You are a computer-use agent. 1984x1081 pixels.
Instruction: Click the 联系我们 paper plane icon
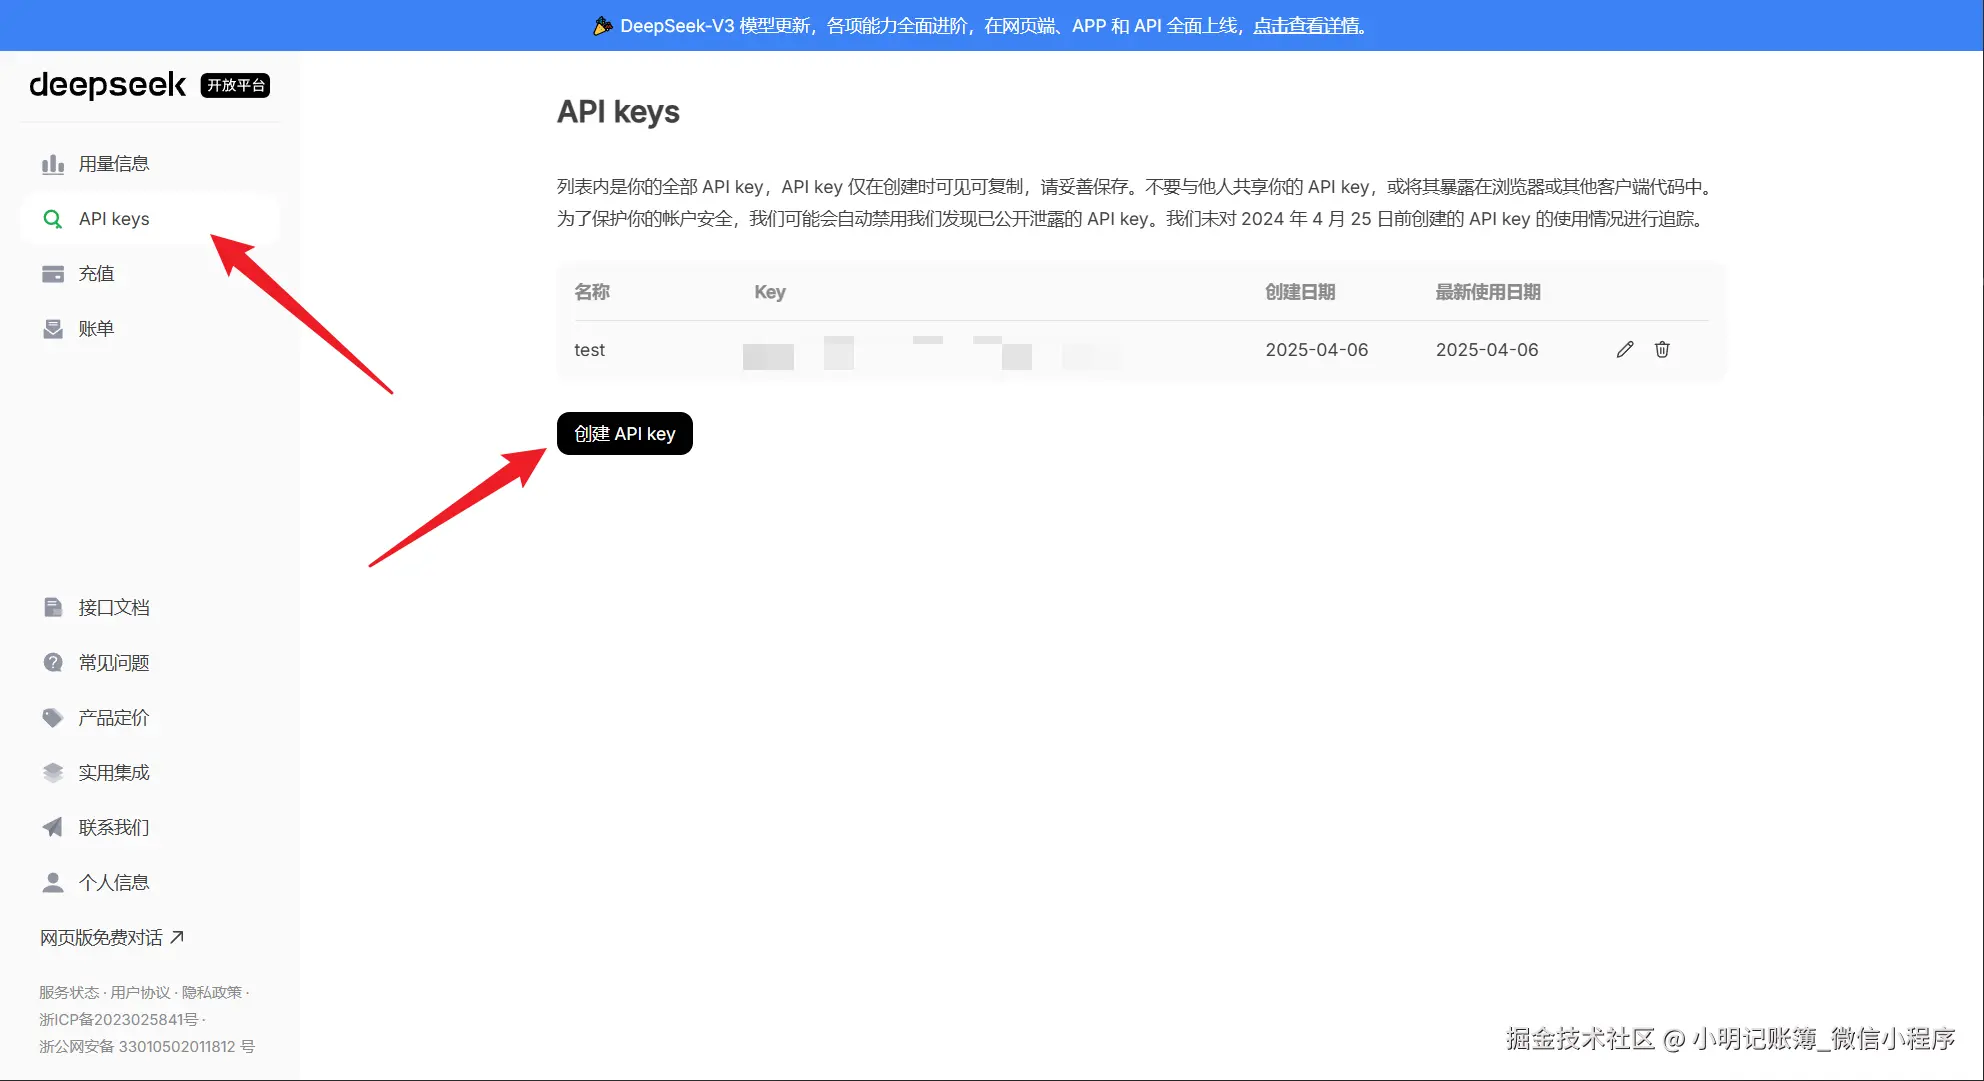coord(53,827)
